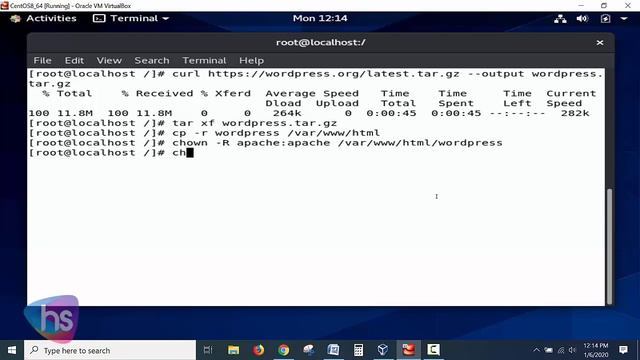
Task: Click the 'Type here to search' box
Action: click(110, 350)
